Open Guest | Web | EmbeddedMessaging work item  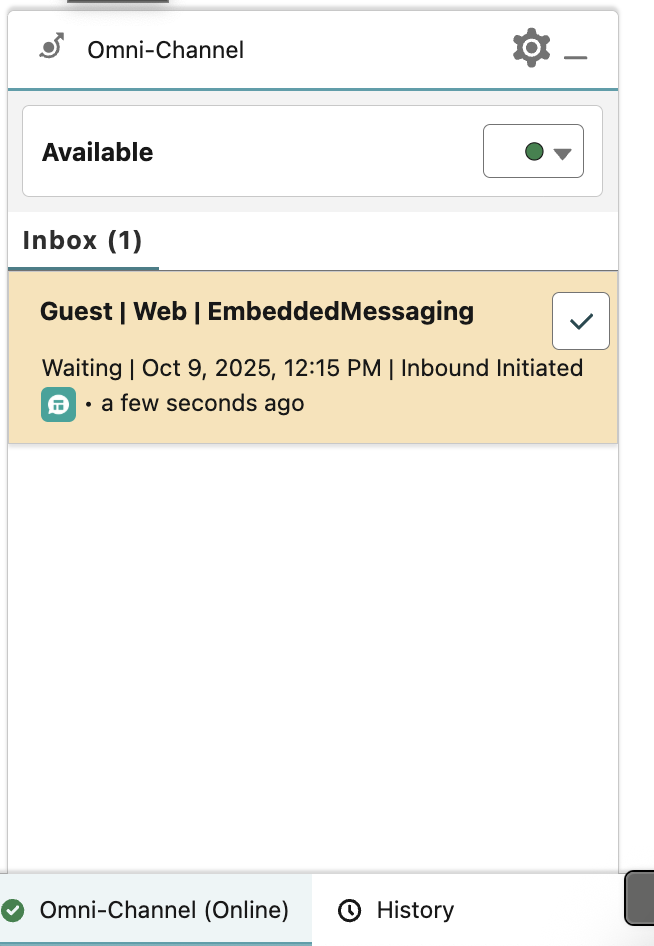coord(257,312)
